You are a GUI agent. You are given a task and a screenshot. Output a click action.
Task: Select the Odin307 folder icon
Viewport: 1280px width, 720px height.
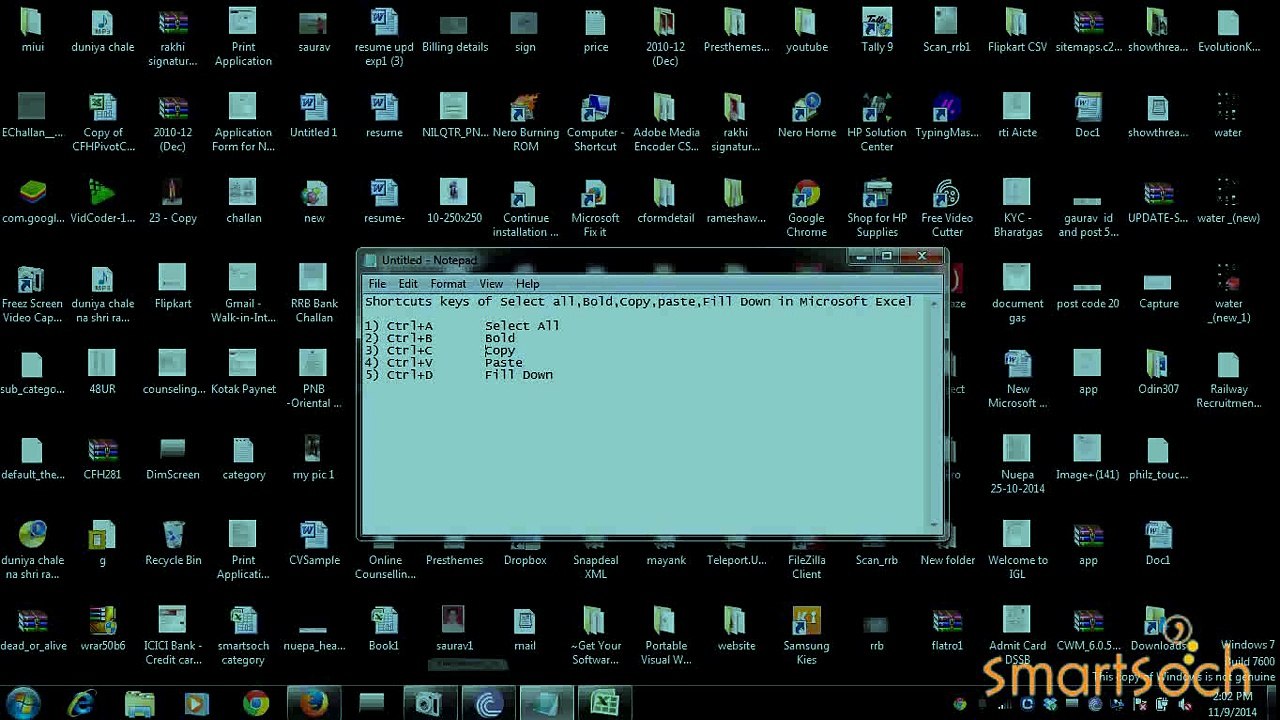tap(1158, 372)
